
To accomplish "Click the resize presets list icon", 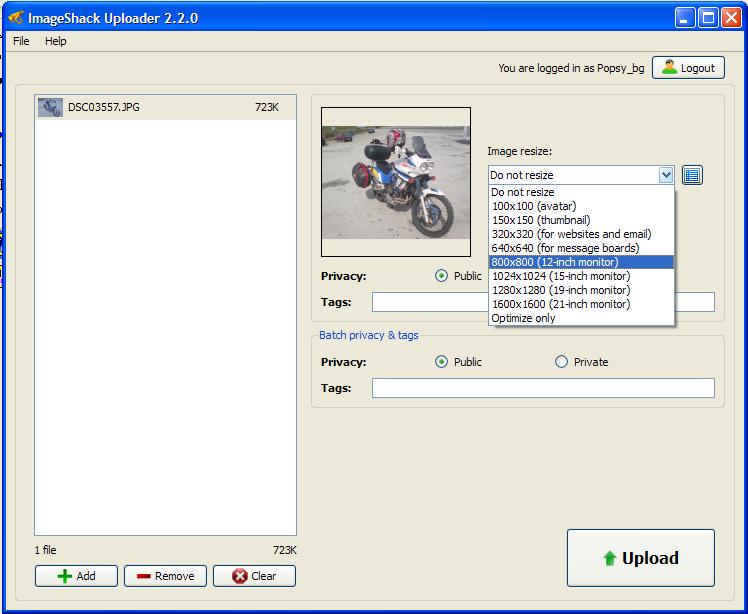I will pyautogui.click(x=692, y=175).
